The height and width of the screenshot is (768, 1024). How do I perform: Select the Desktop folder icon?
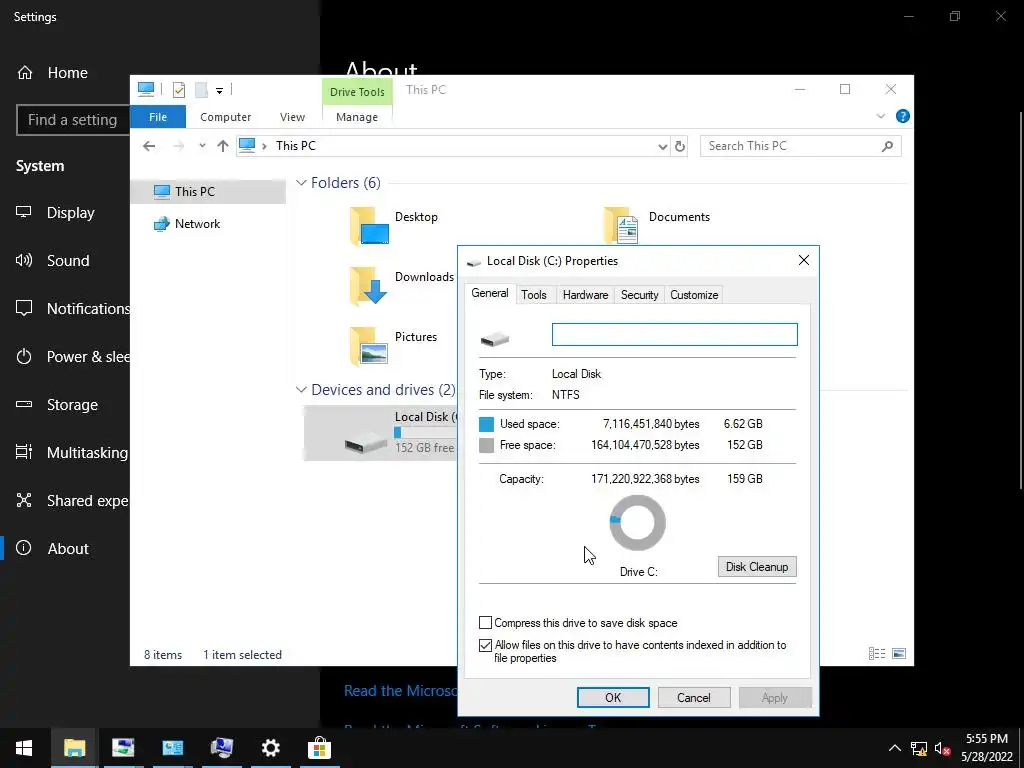370,226
